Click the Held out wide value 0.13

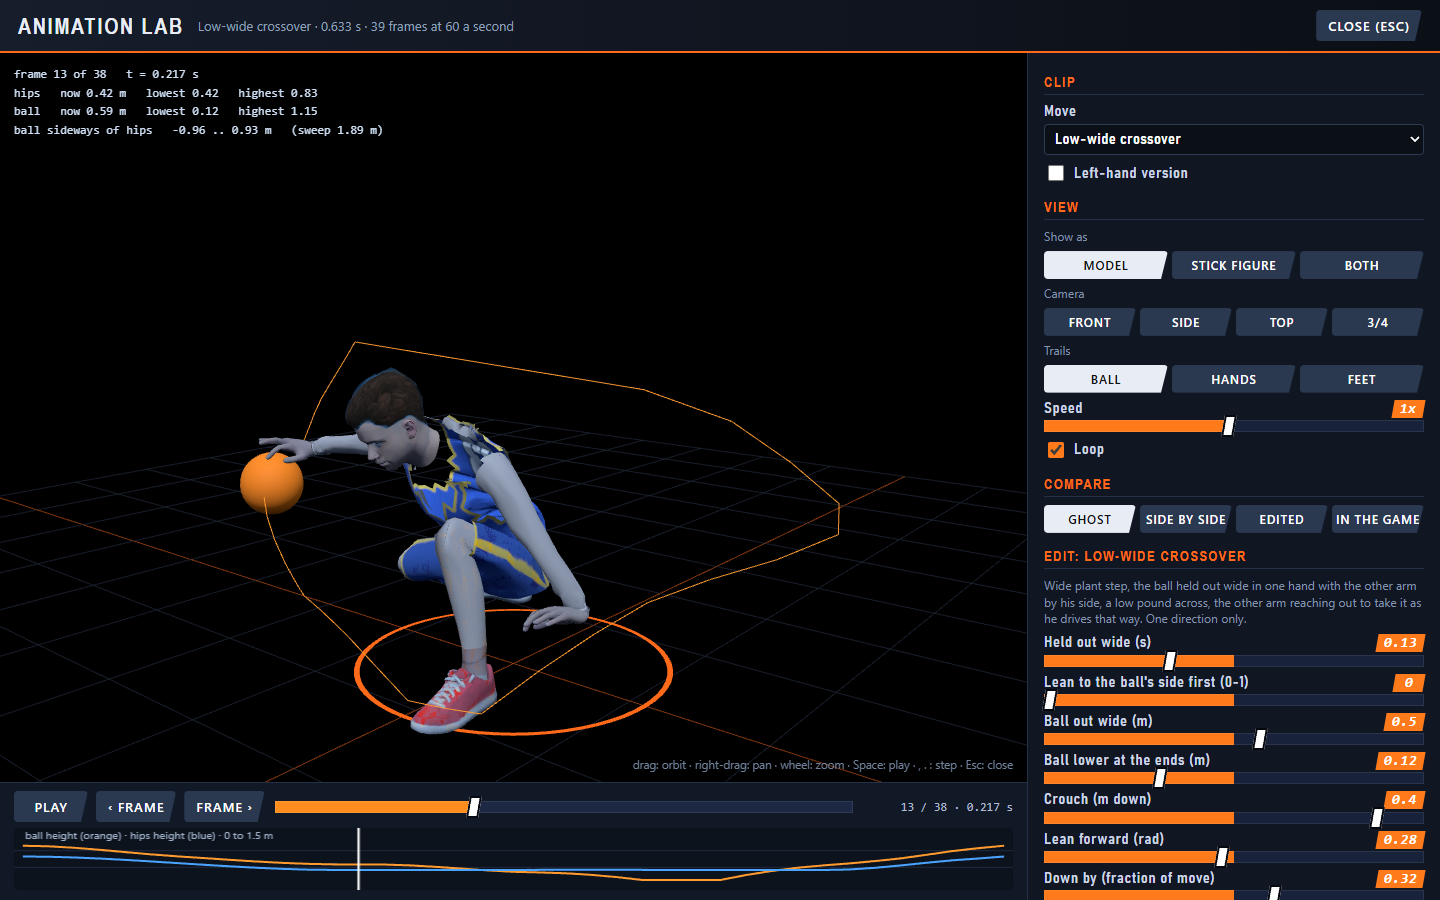tap(1400, 642)
